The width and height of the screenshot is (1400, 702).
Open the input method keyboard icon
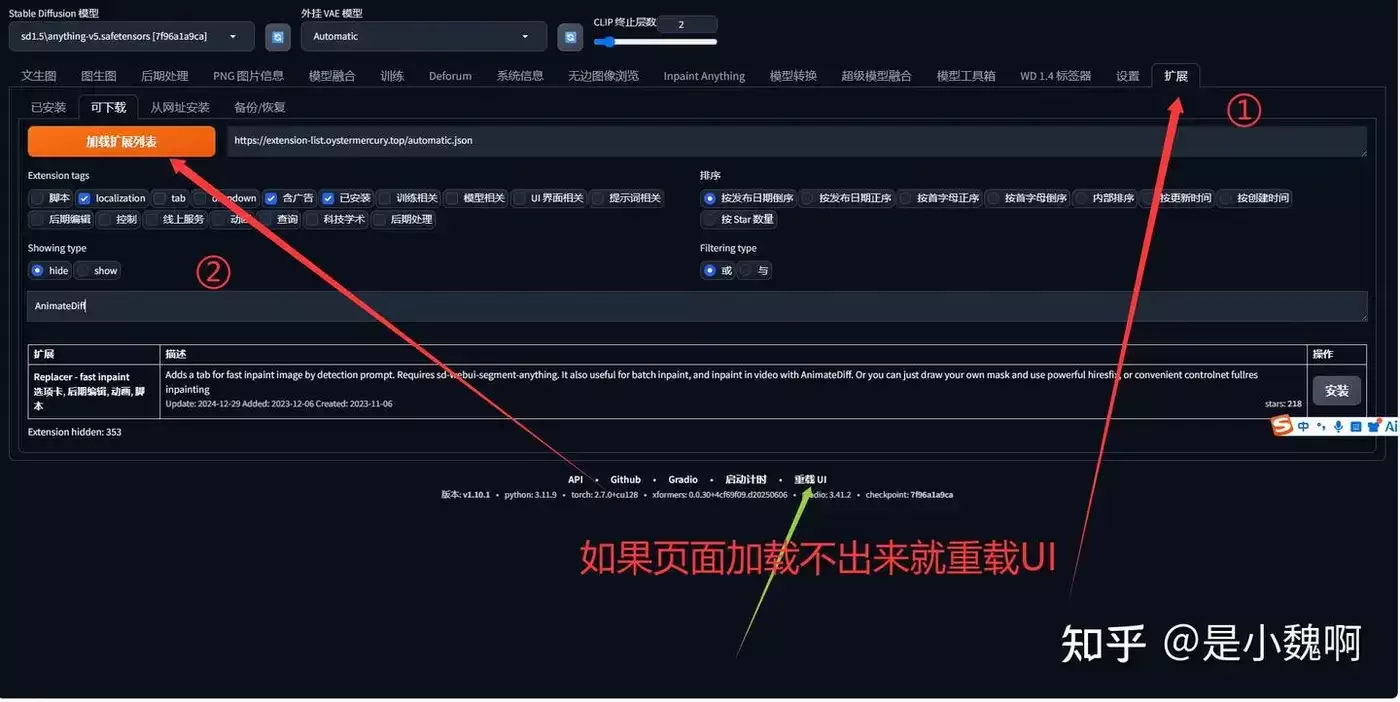1356,427
